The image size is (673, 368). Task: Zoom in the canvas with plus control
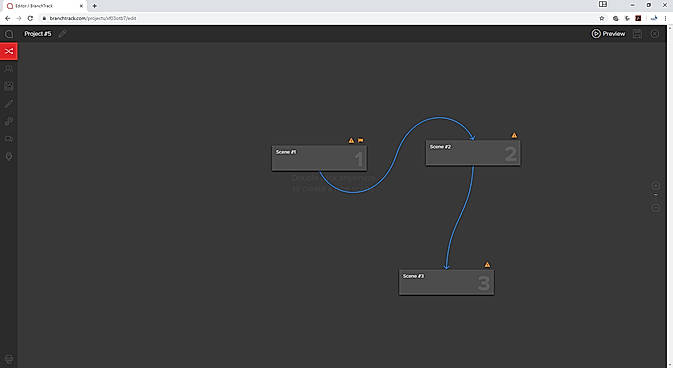[x=655, y=186]
